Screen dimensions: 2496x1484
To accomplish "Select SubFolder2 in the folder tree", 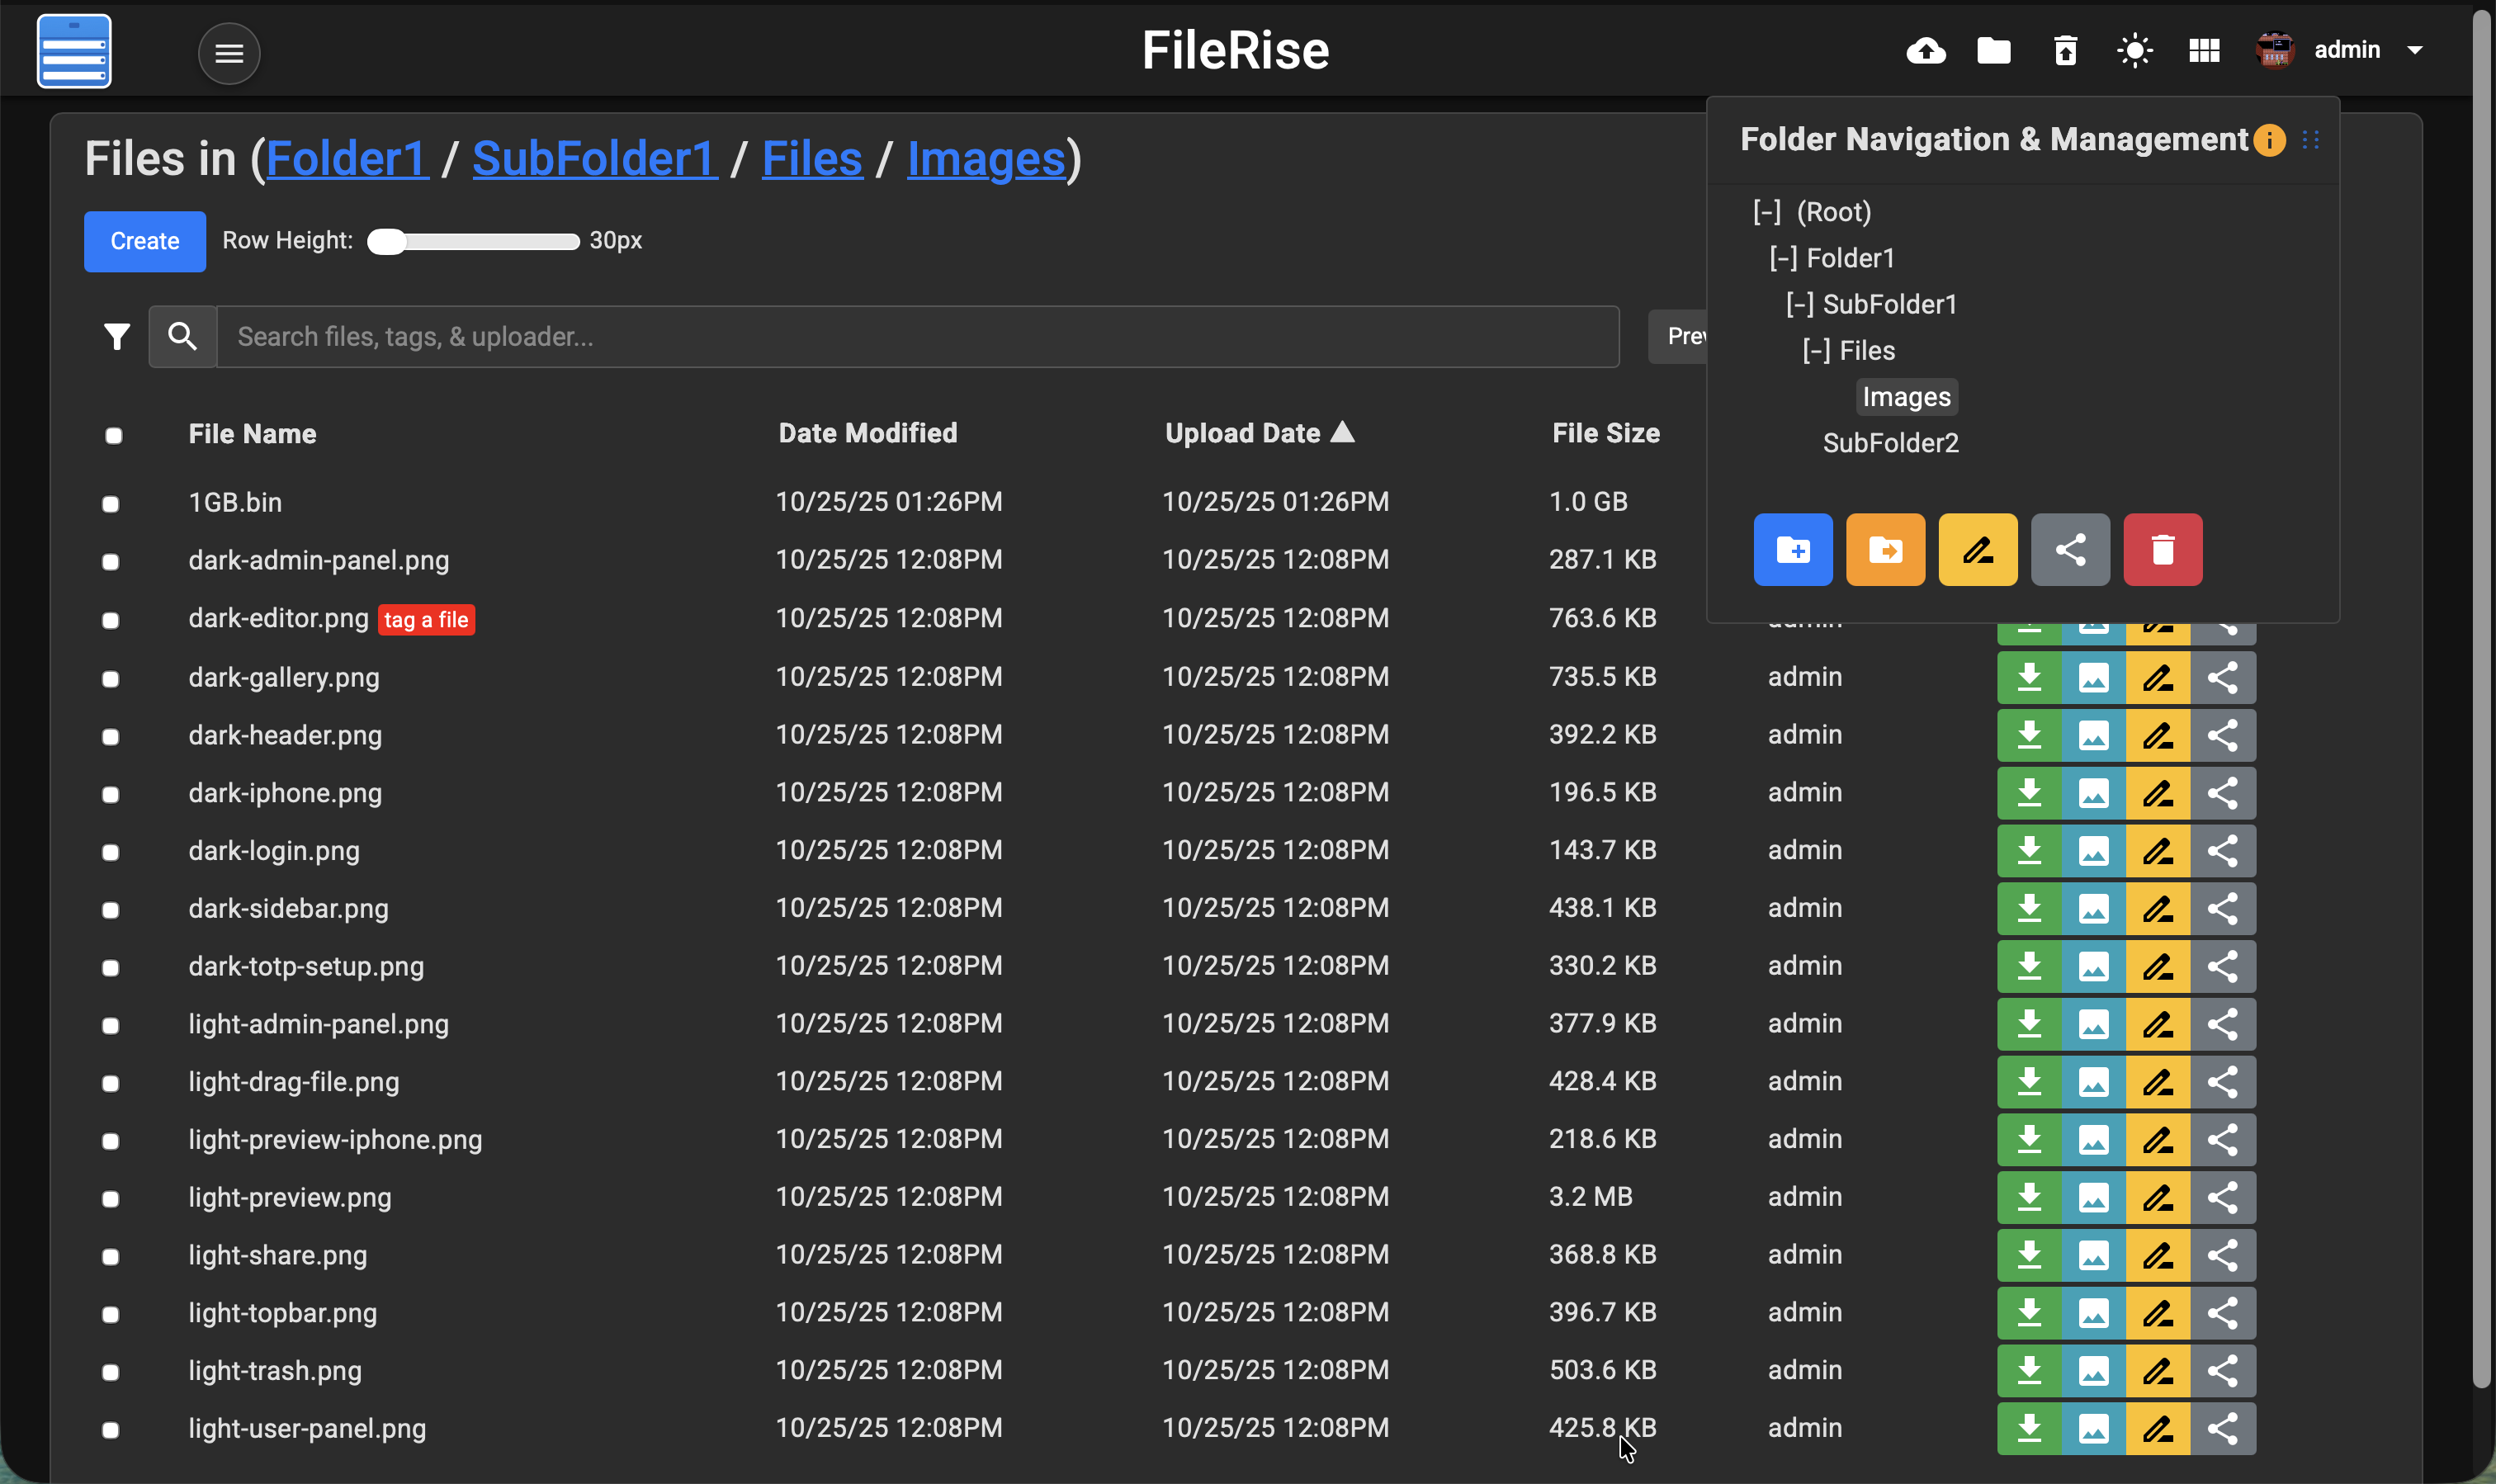I will coord(1889,443).
